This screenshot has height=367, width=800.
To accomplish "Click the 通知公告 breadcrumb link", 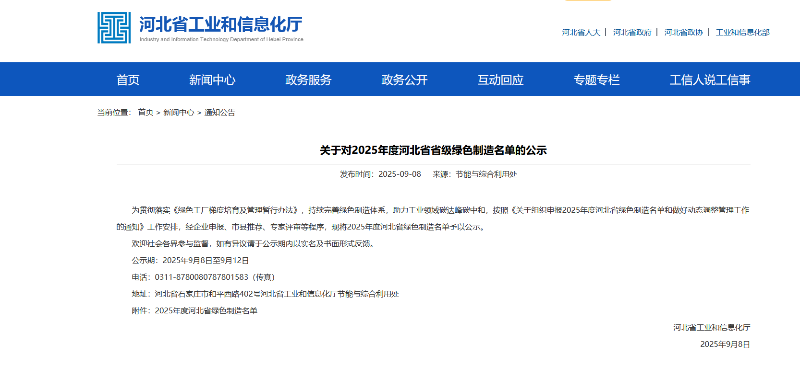I will 220,113.
